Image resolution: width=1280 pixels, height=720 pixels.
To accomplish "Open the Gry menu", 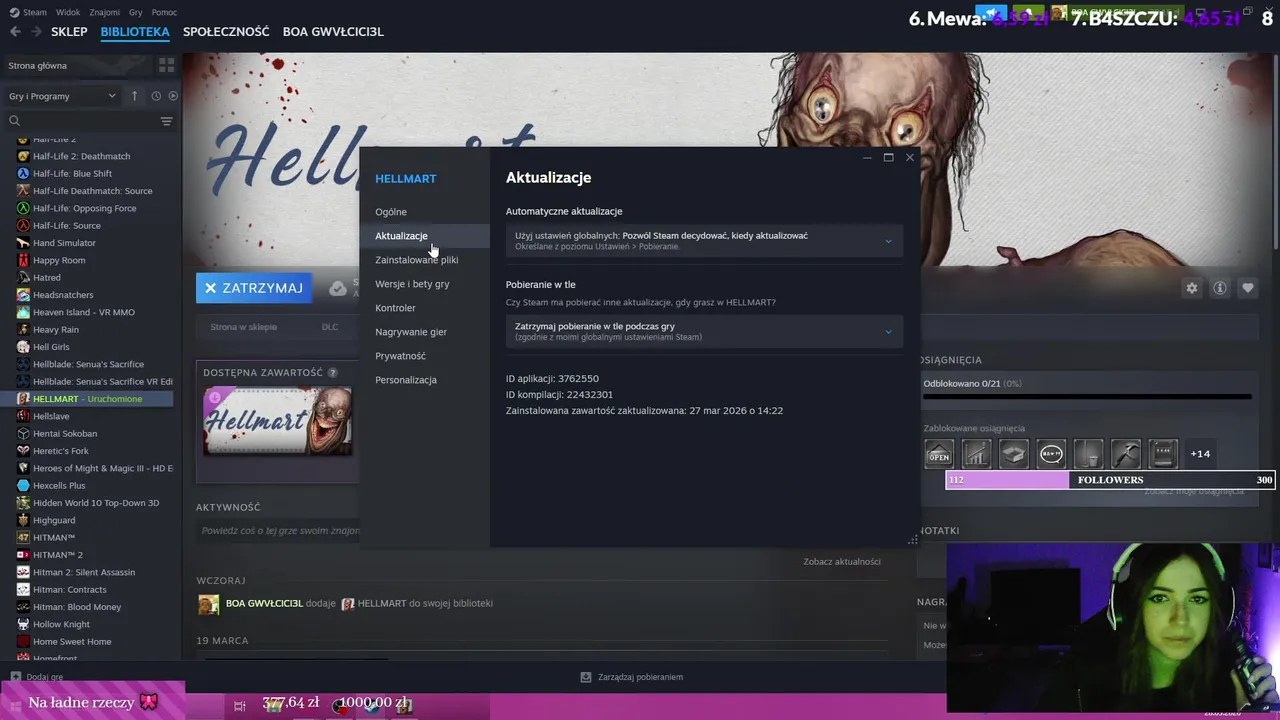I will [x=136, y=12].
